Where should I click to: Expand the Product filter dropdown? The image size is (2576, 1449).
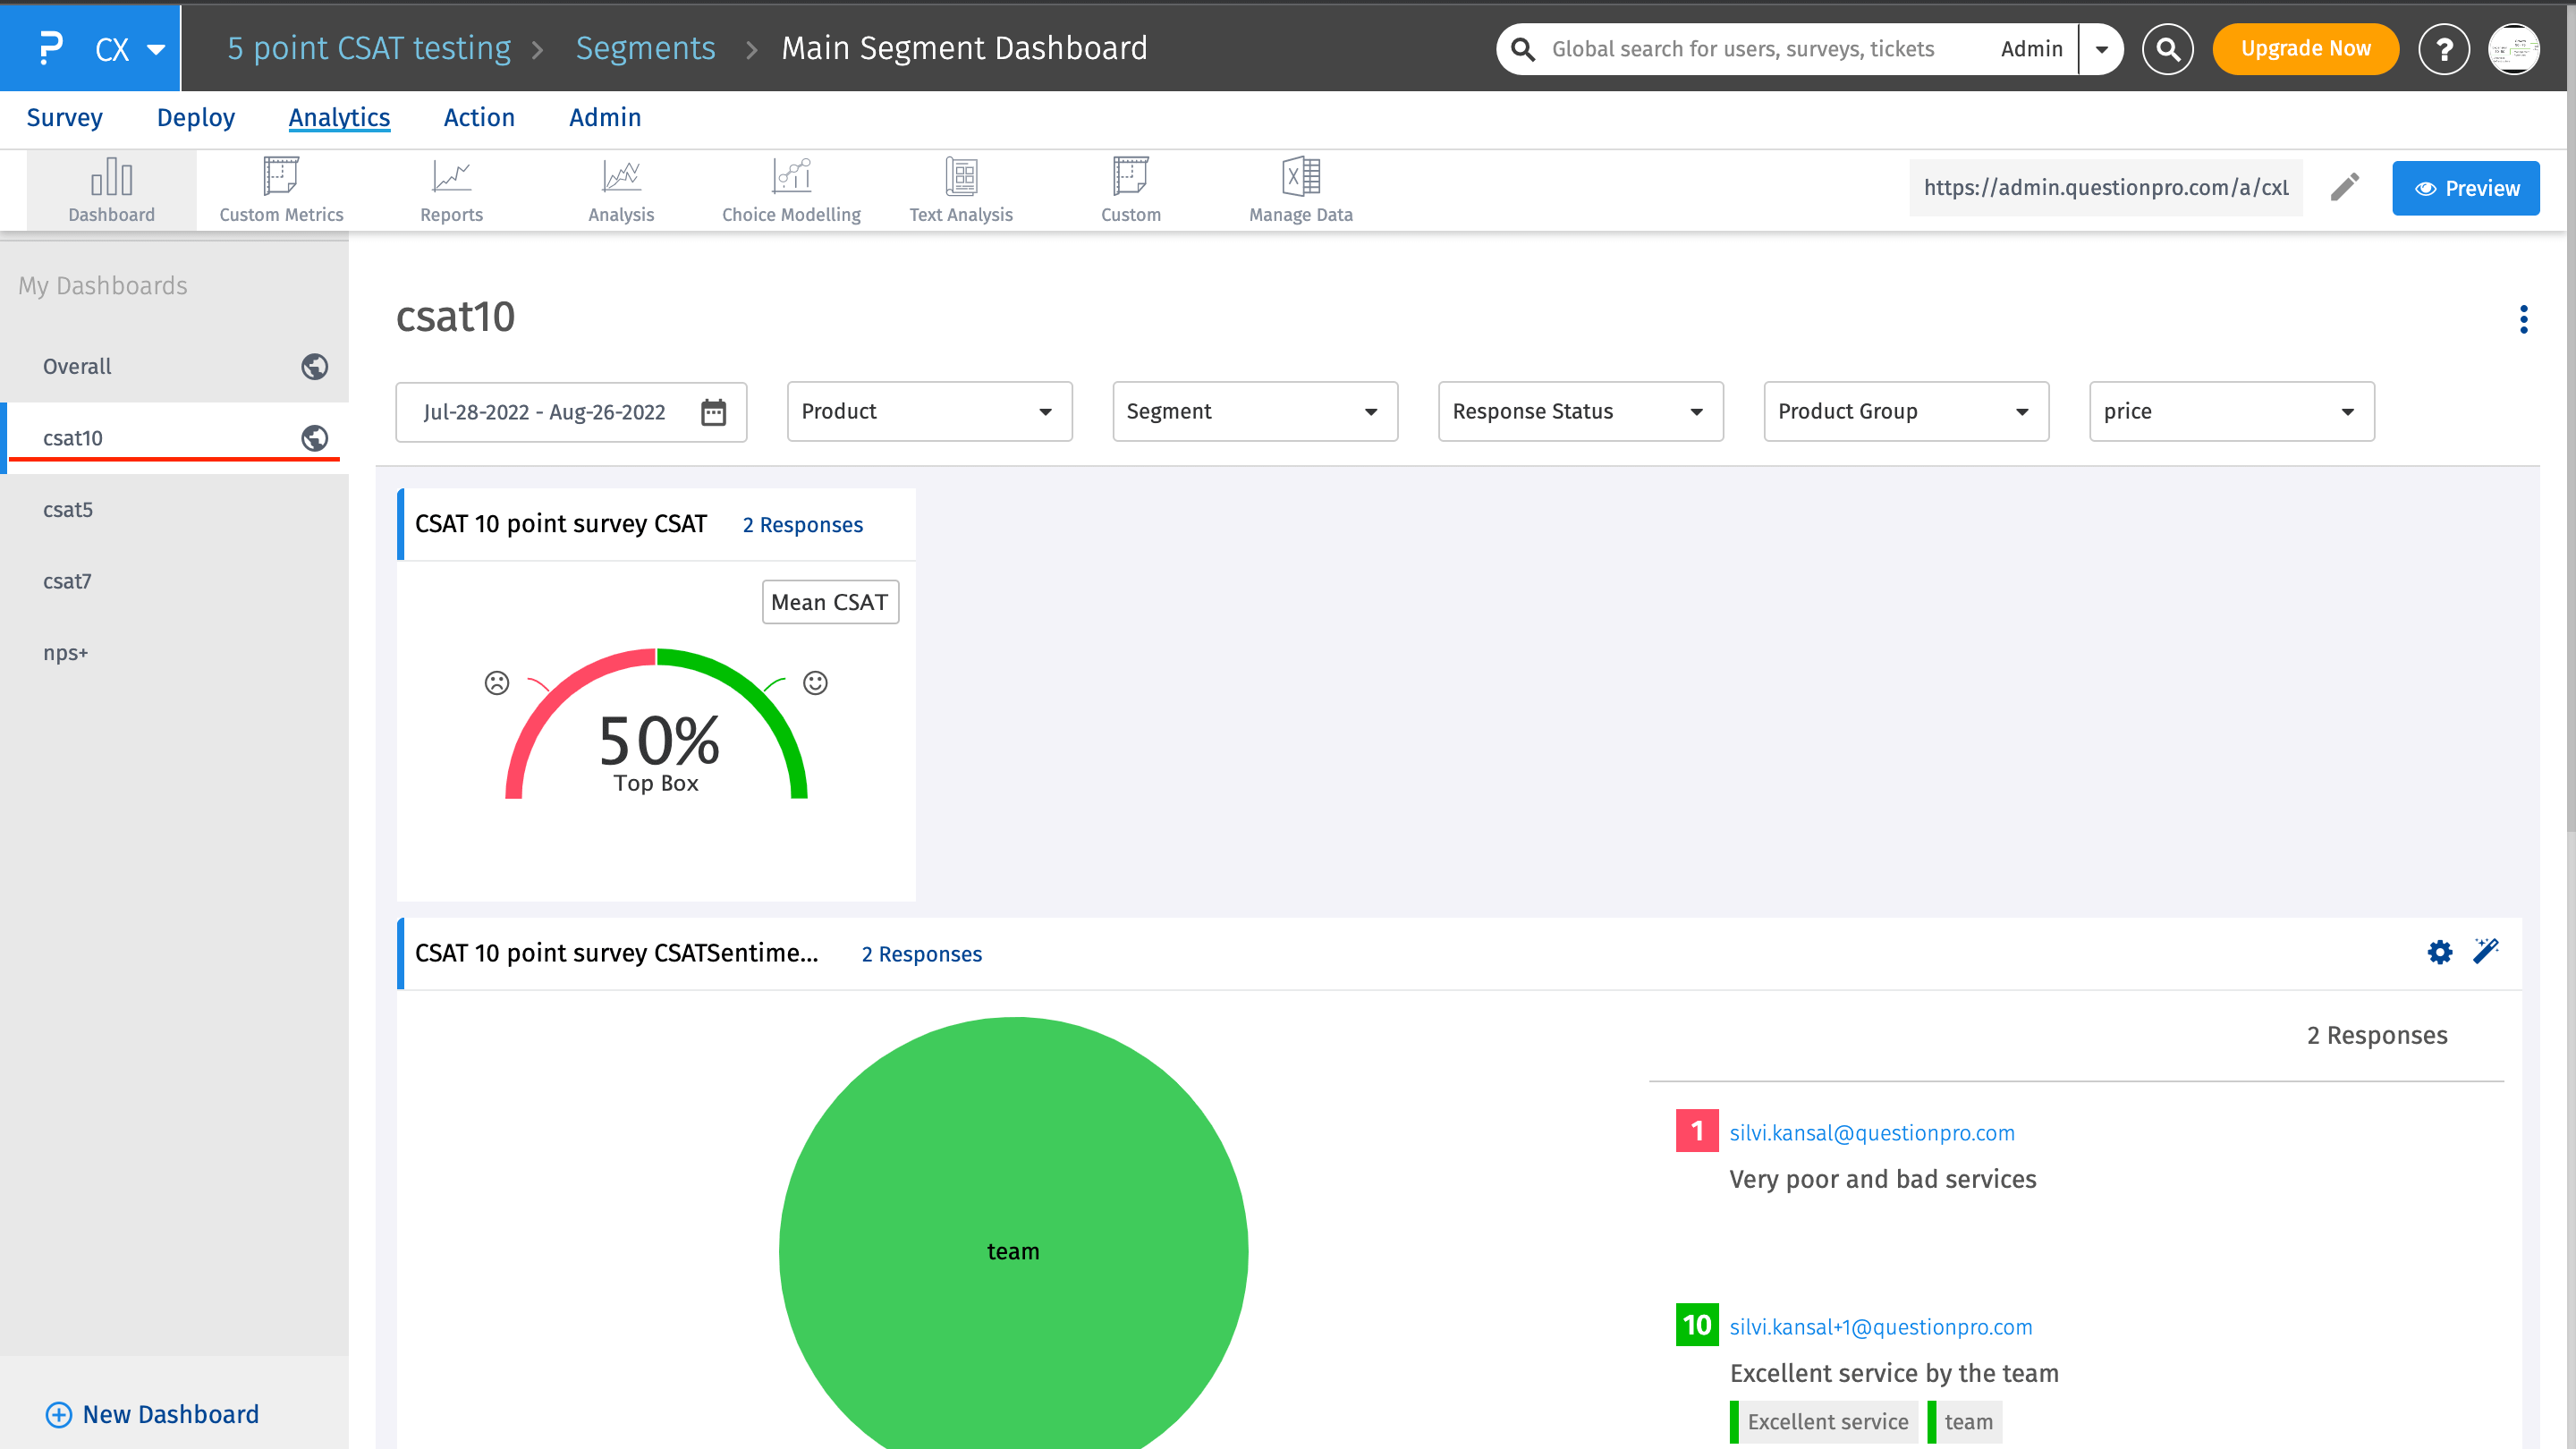click(929, 411)
